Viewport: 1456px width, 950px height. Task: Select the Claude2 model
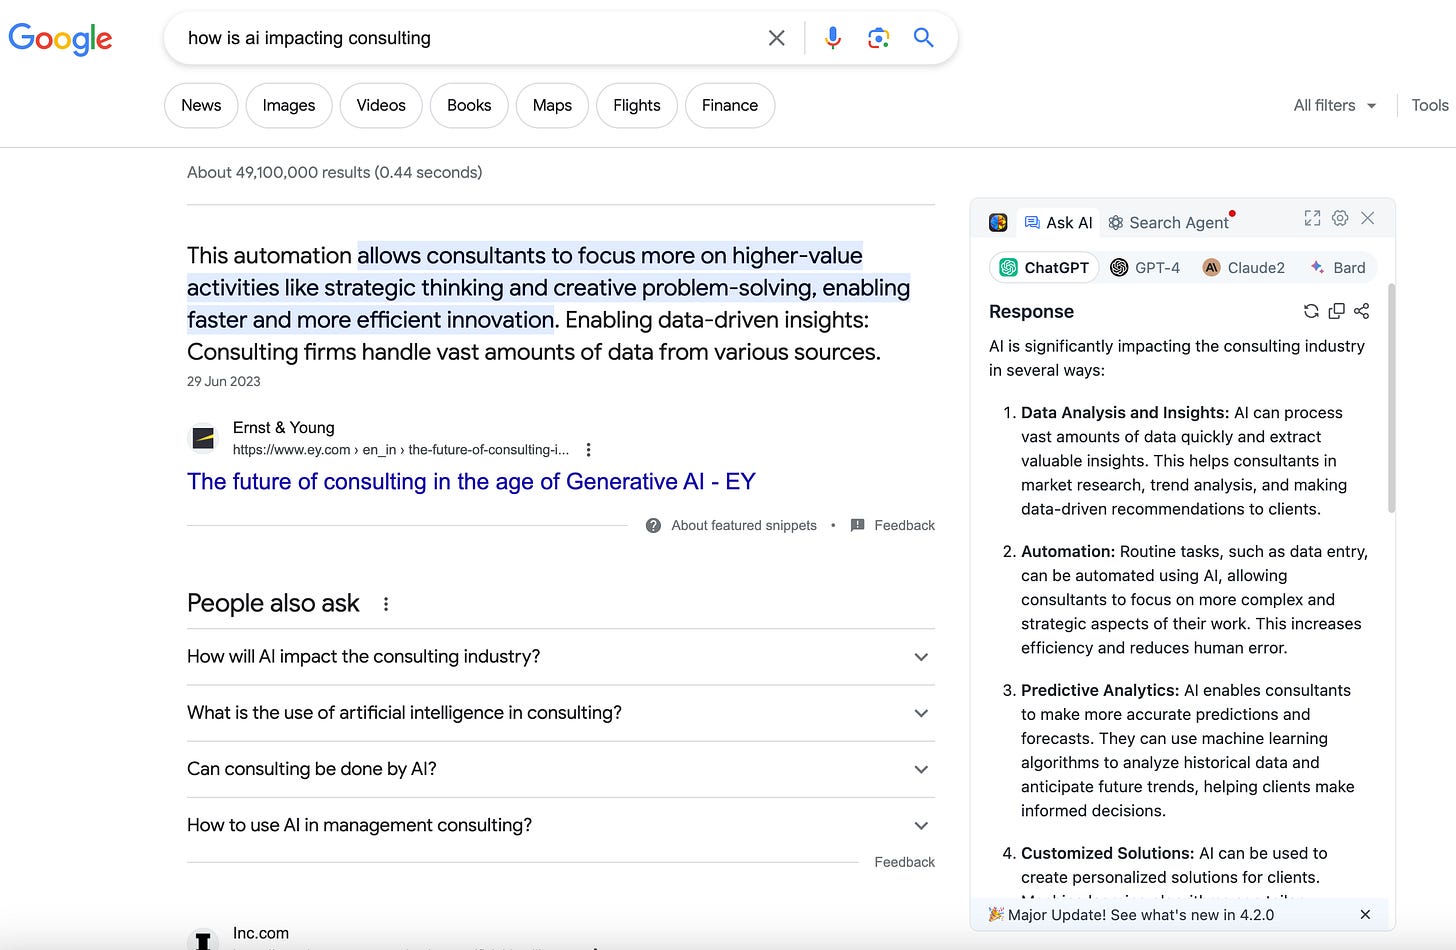coord(1244,267)
